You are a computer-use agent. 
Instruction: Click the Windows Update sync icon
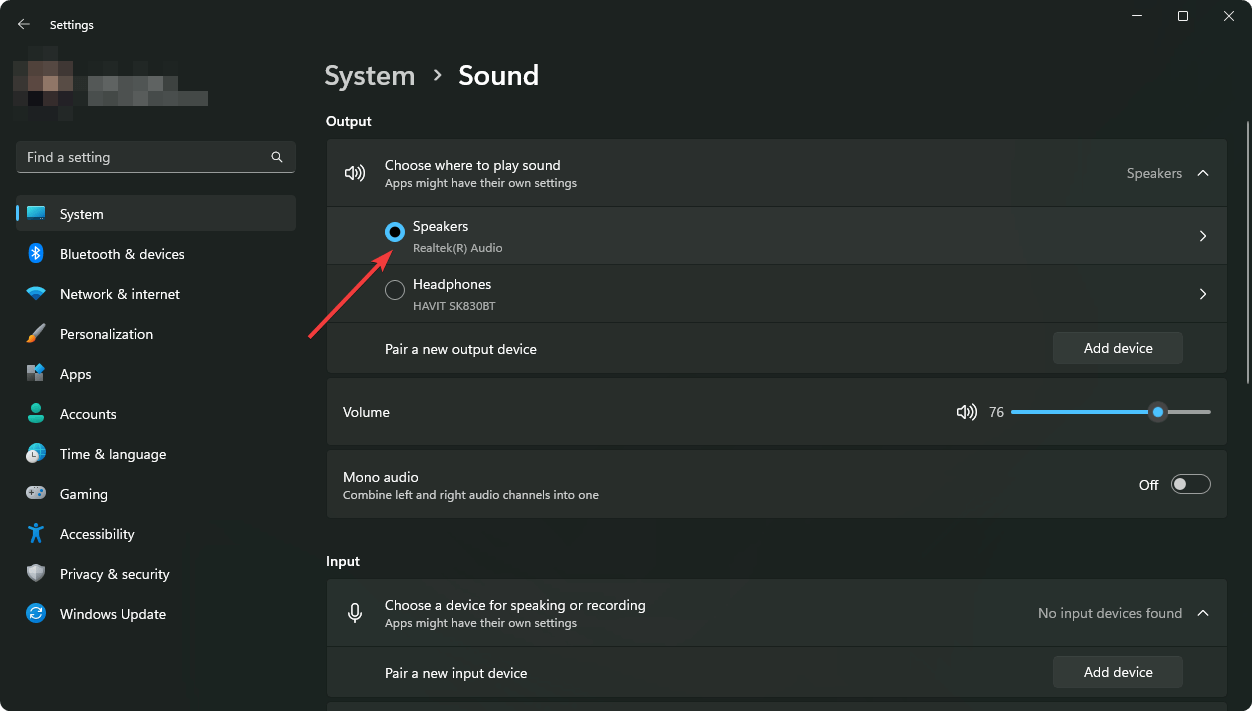36,614
